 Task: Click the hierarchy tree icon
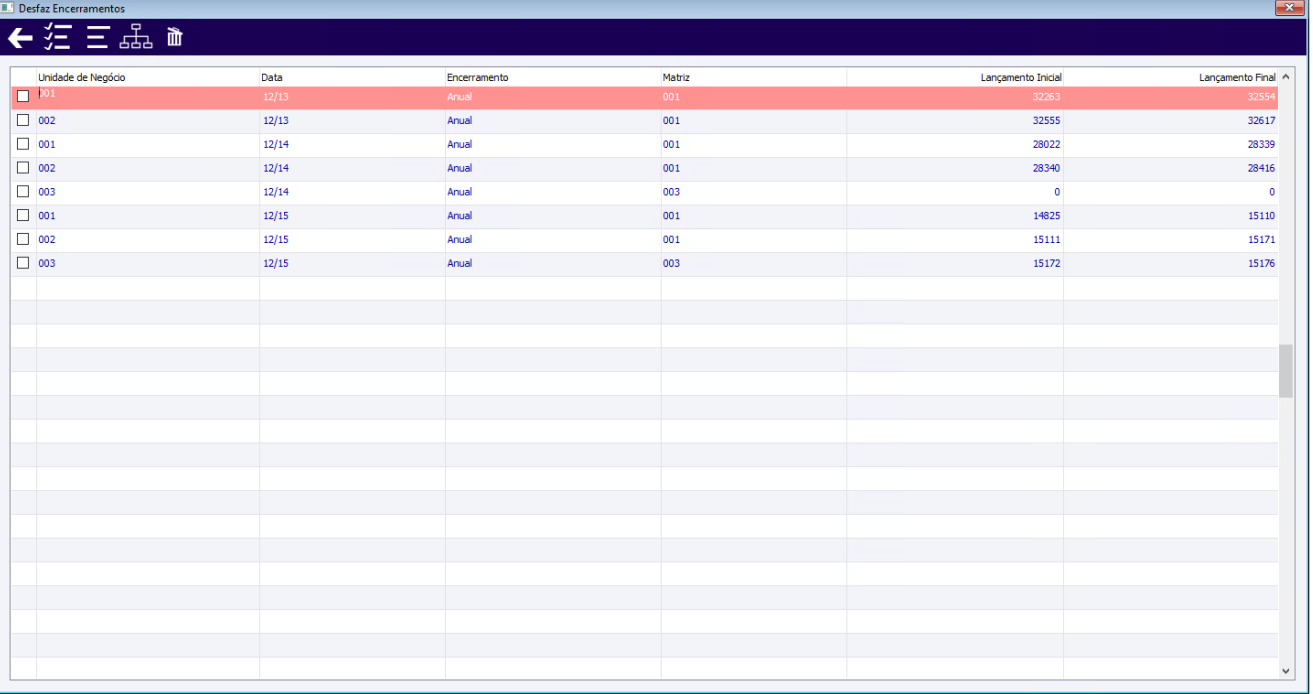[136, 38]
